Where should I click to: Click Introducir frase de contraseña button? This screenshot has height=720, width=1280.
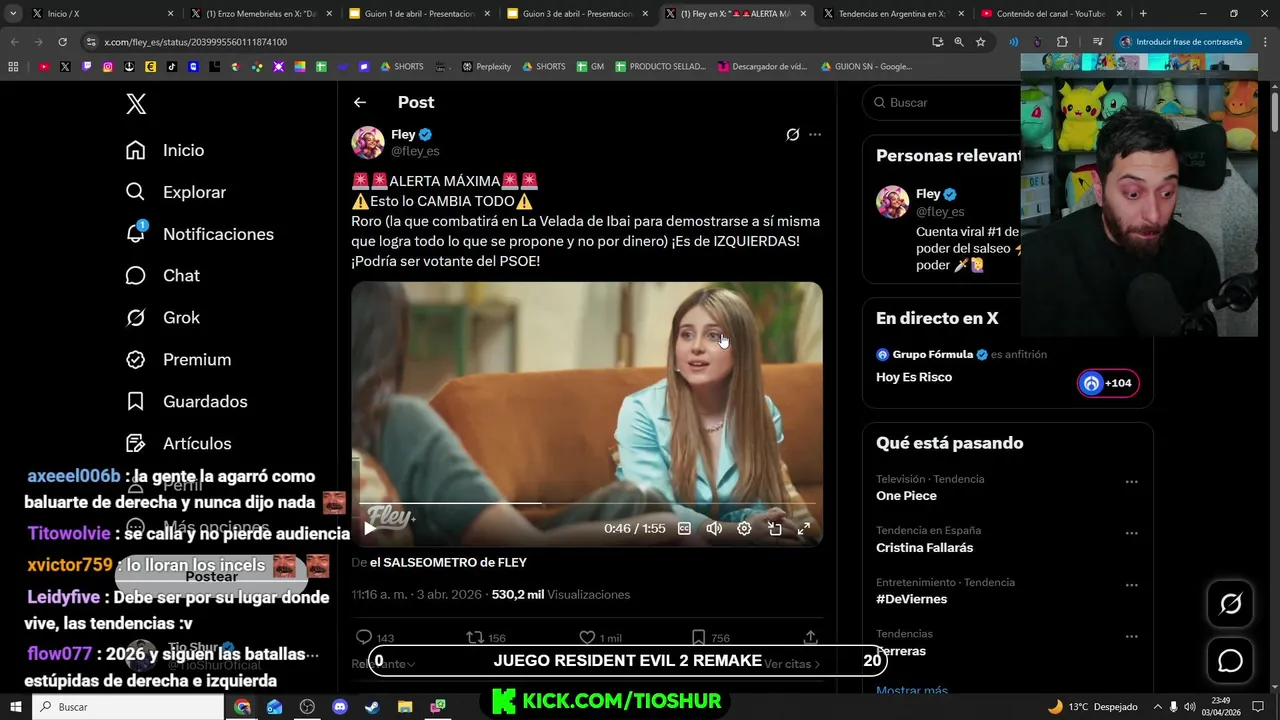1183,42
